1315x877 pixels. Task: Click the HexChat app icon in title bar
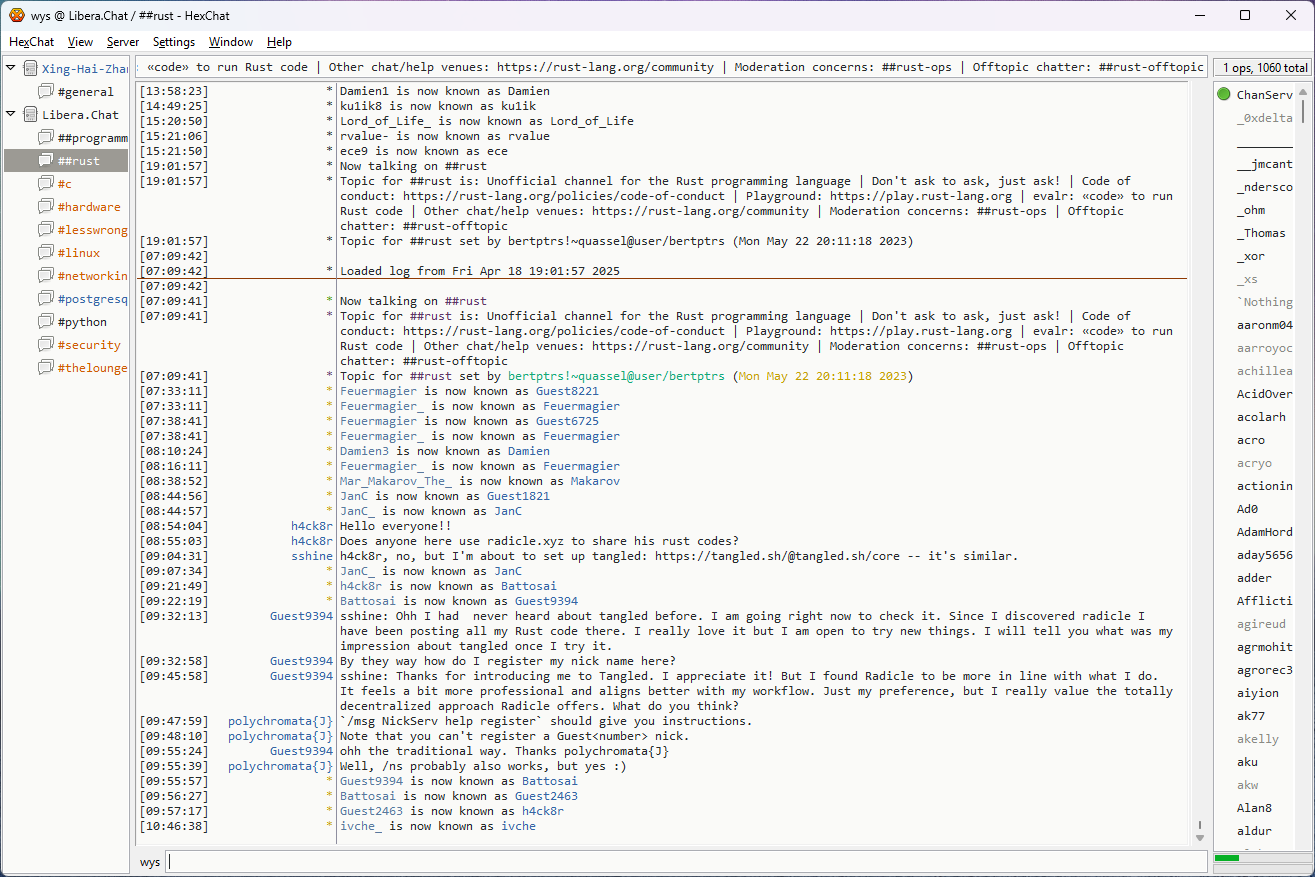(17, 15)
